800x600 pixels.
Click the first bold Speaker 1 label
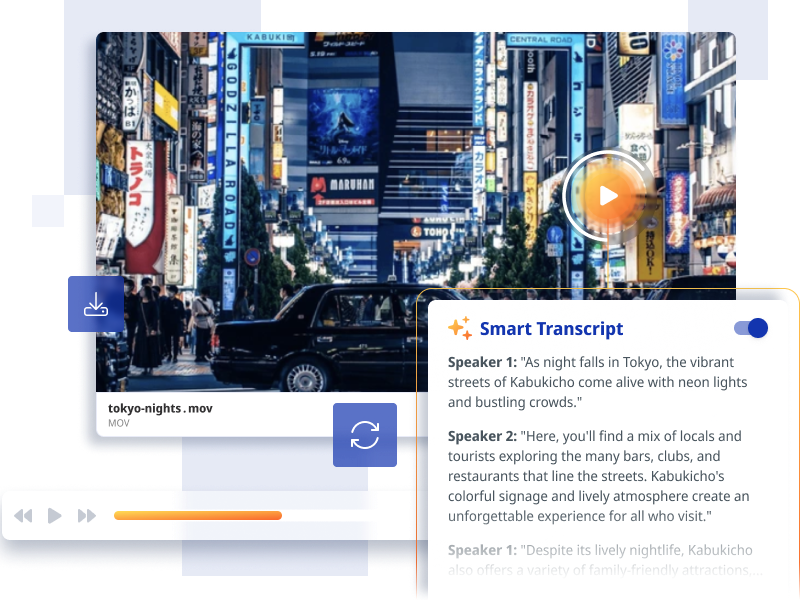[x=482, y=362]
